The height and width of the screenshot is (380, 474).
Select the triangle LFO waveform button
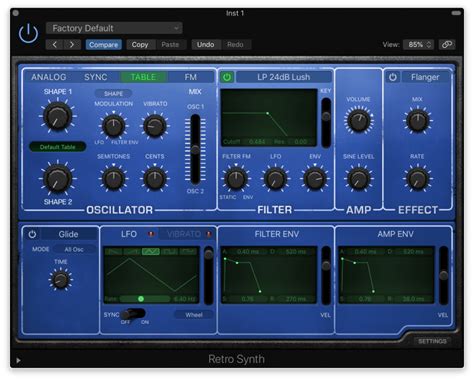coord(151,252)
